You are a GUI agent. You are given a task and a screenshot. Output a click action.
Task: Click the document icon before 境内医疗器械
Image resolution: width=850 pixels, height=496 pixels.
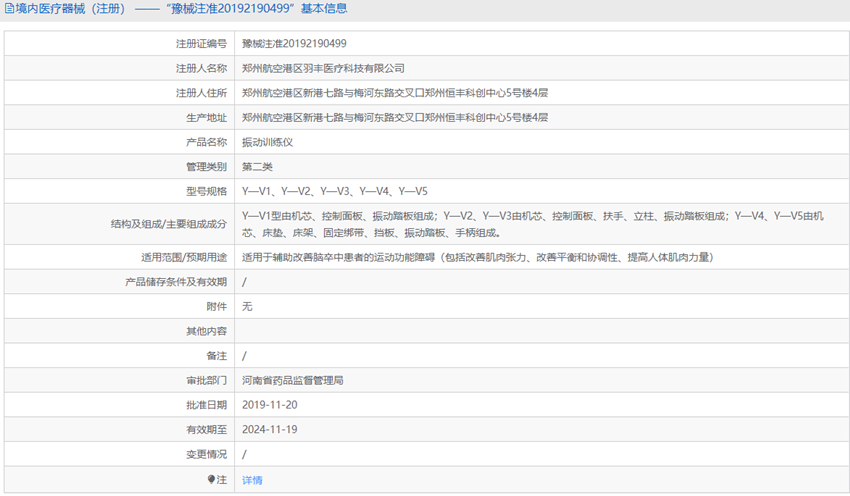[8, 9]
